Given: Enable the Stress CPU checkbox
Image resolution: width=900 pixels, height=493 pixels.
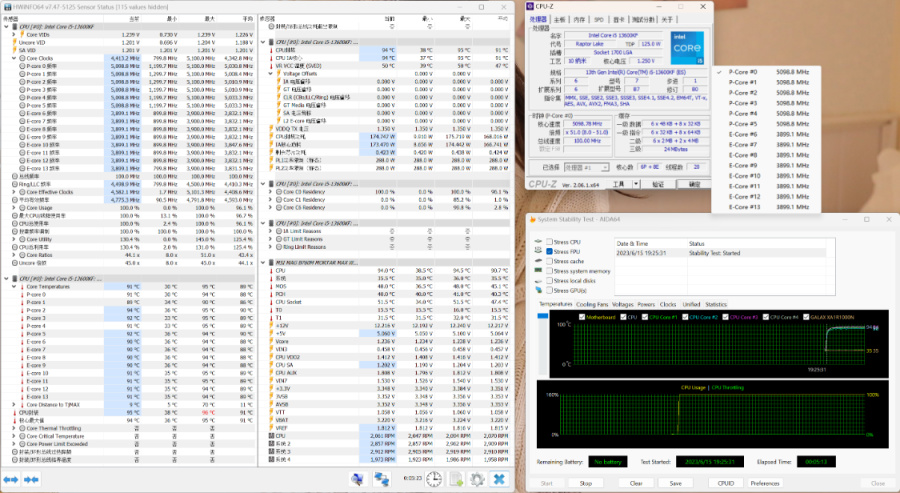Looking at the screenshot, I should tap(547, 242).
